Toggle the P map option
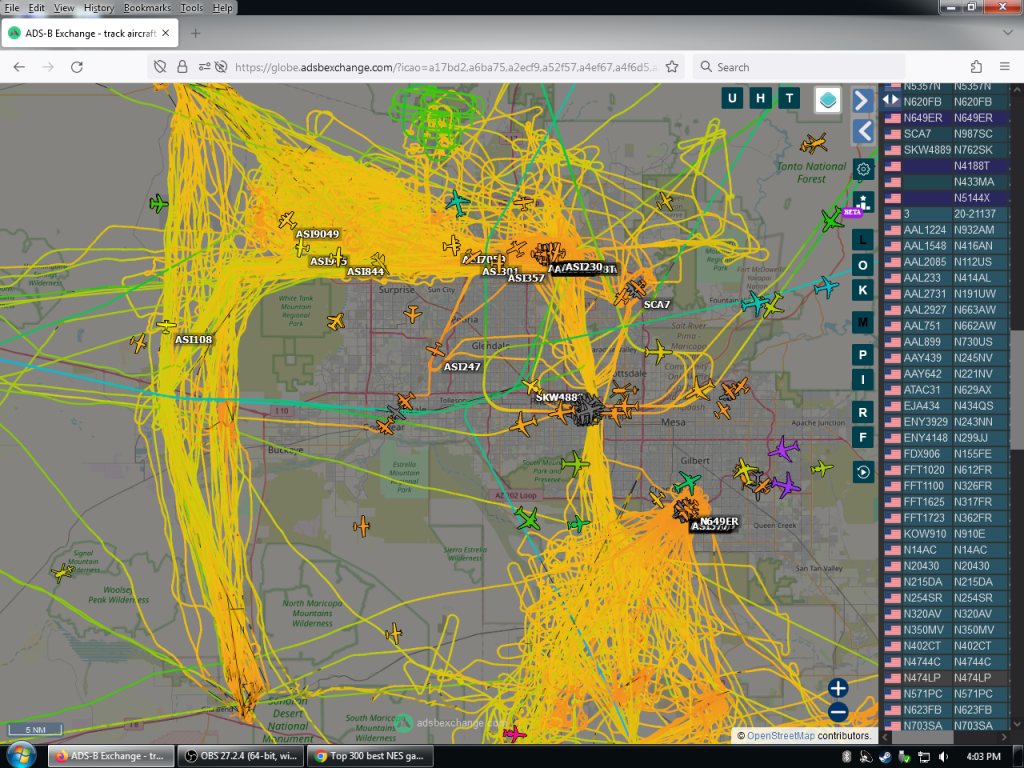This screenshot has height=768, width=1024. (863, 355)
